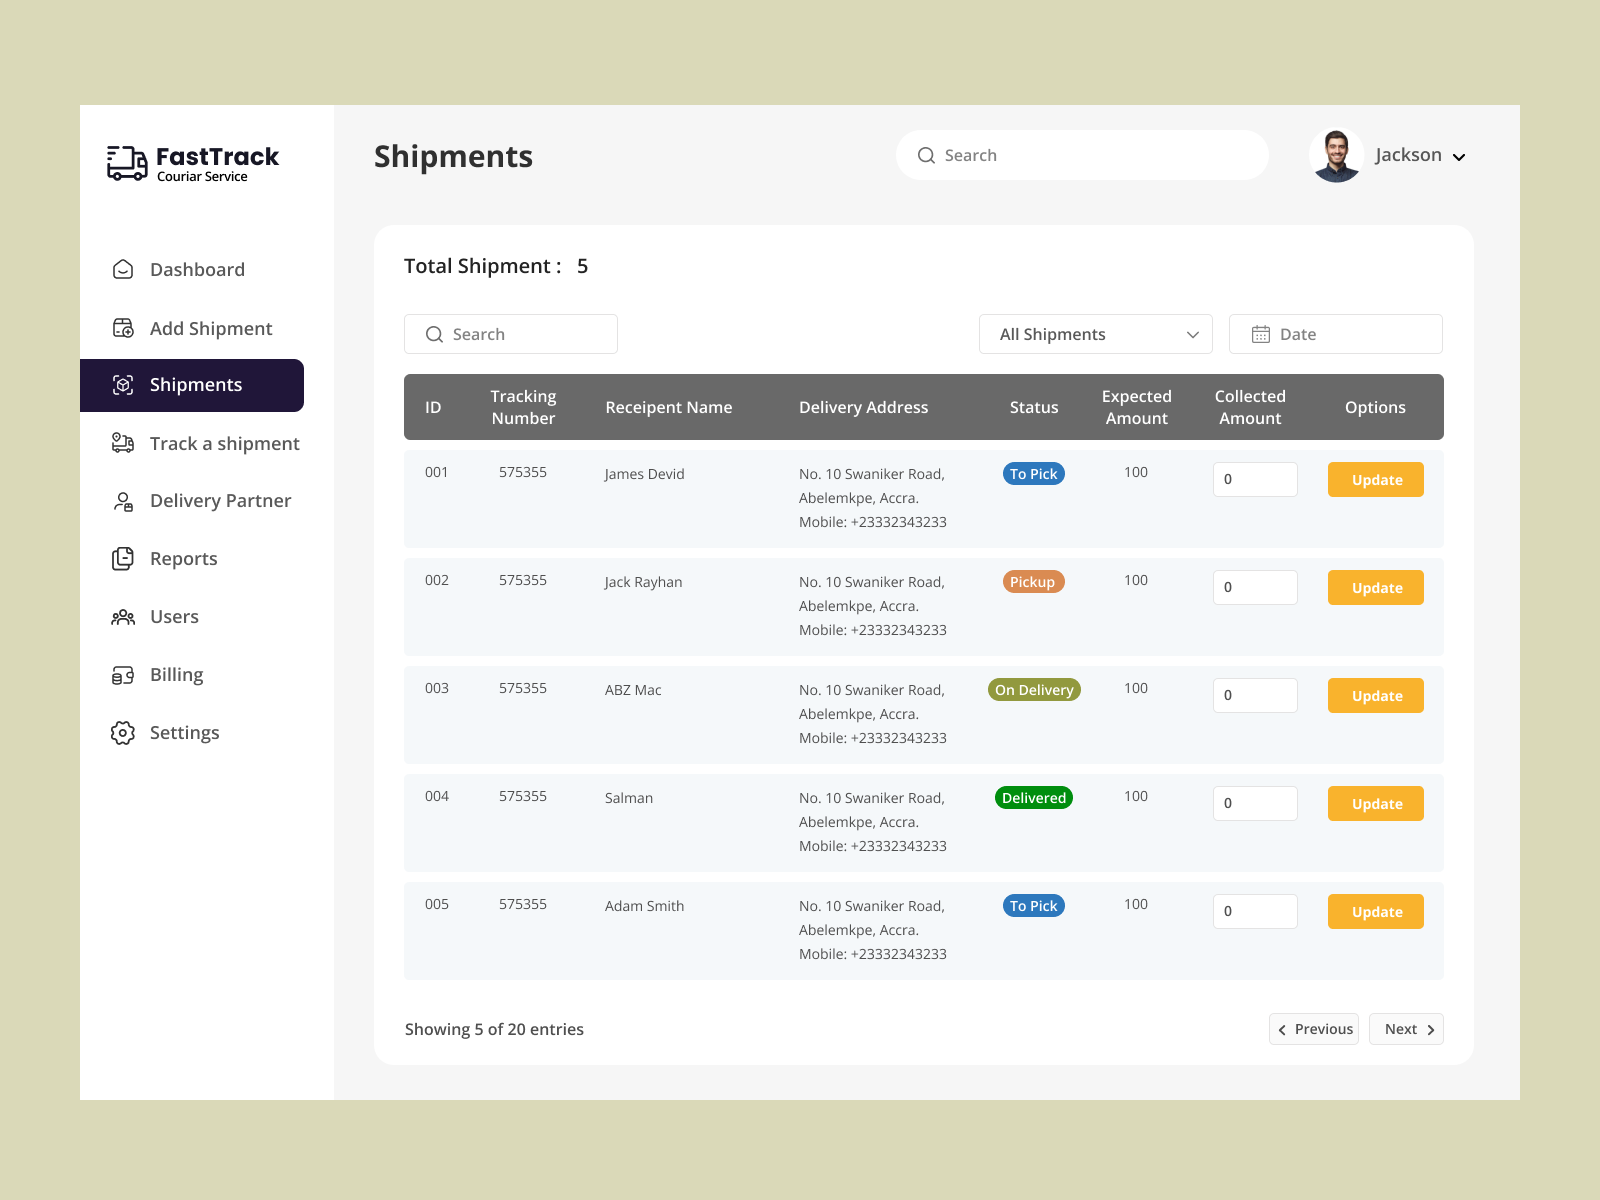The height and width of the screenshot is (1200, 1600).
Task: Open the Users section icon
Action: tap(122, 617)
